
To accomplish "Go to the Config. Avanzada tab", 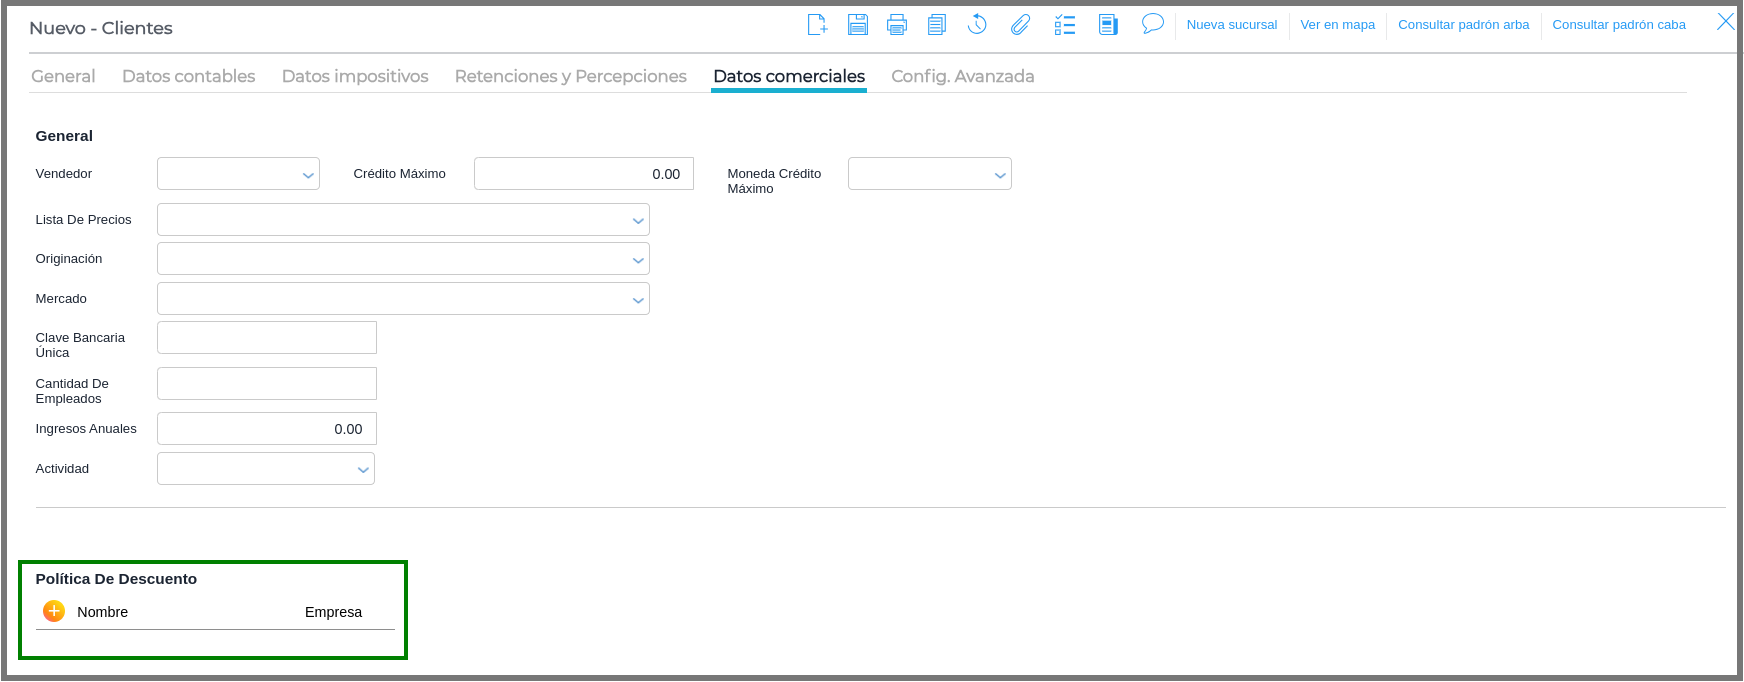I will (962, 77).
